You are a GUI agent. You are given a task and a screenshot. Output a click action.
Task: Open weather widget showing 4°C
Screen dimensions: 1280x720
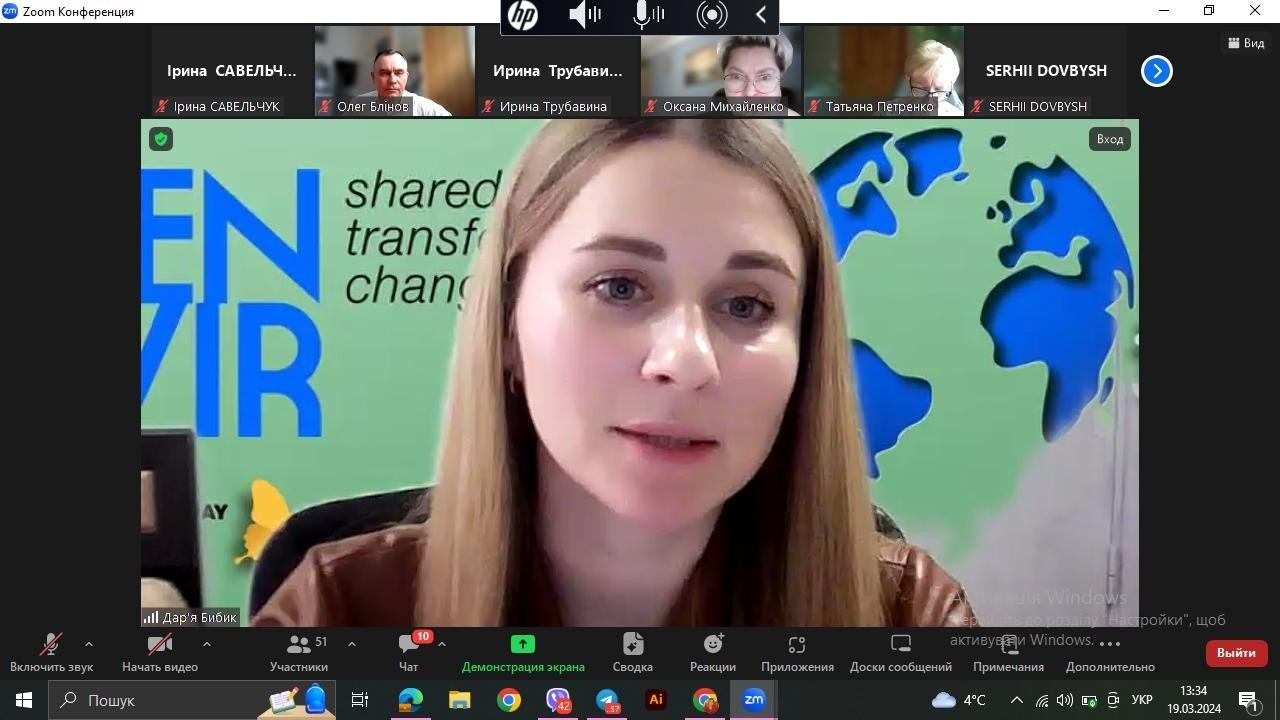click(959, 700)
